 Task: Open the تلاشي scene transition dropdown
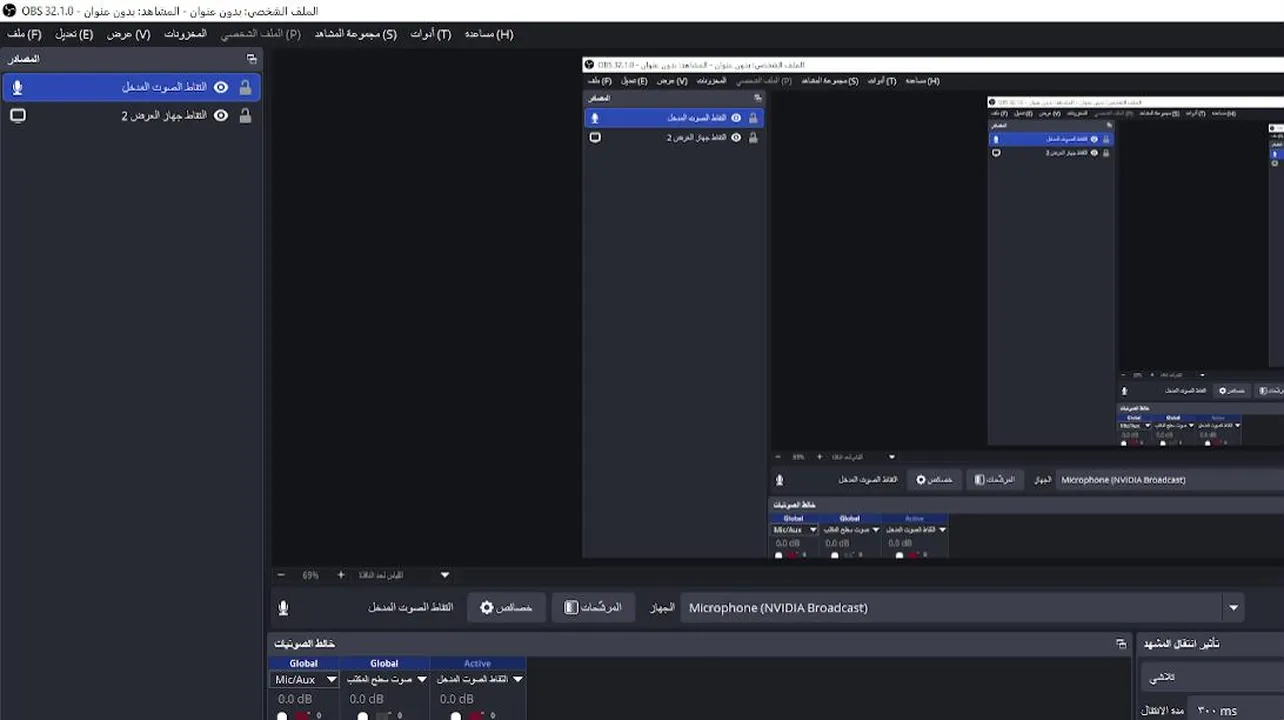[1212, 678]
